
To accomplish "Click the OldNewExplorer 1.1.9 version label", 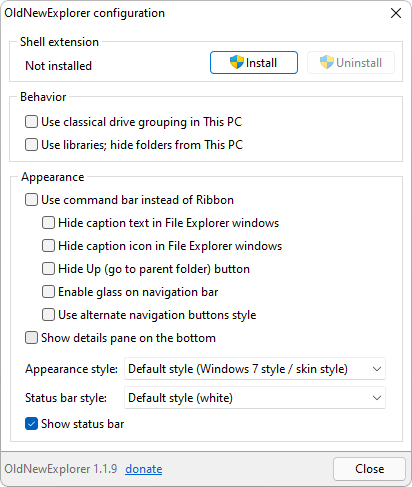I will [x=61, y=469].
